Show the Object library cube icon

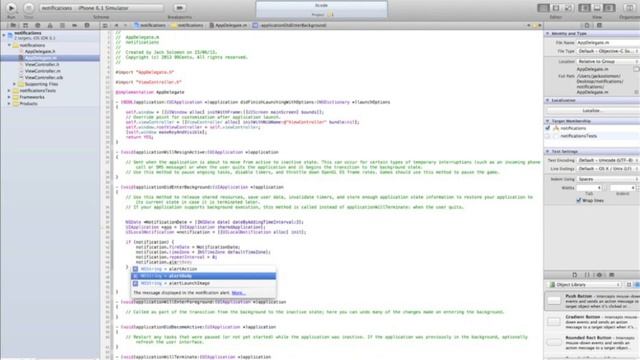[599, 275]
